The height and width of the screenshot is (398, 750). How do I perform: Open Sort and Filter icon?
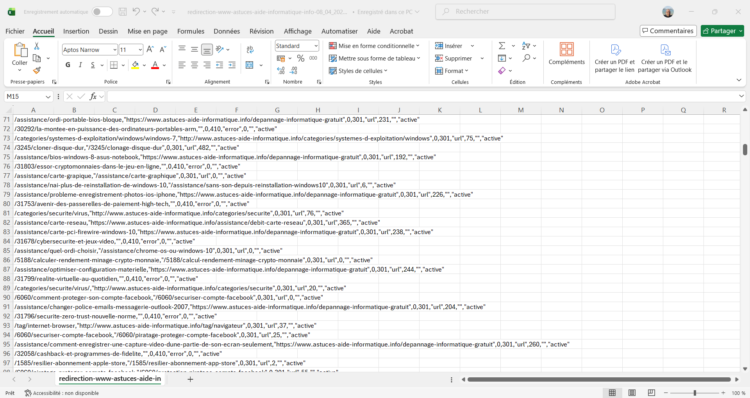(x=526, y=46)
